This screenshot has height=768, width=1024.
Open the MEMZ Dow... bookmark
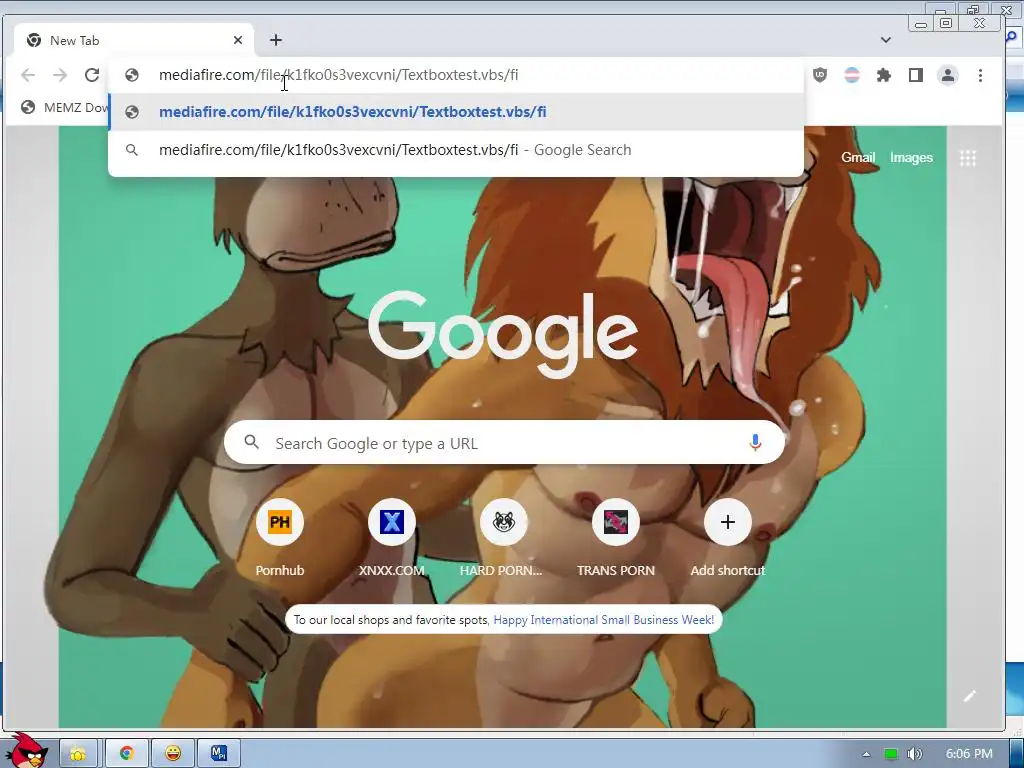coord(64,107)
